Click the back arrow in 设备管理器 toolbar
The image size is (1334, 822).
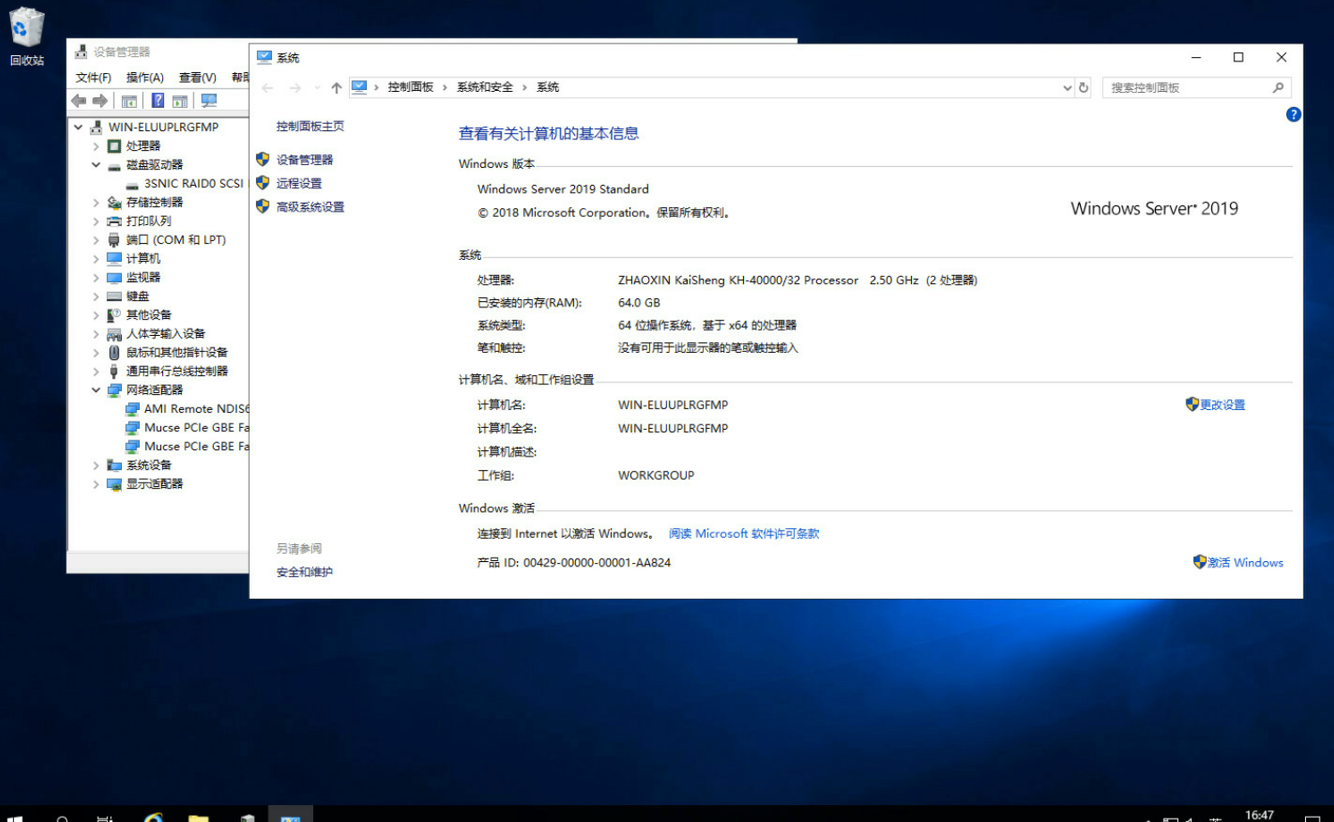pos(79,101)
